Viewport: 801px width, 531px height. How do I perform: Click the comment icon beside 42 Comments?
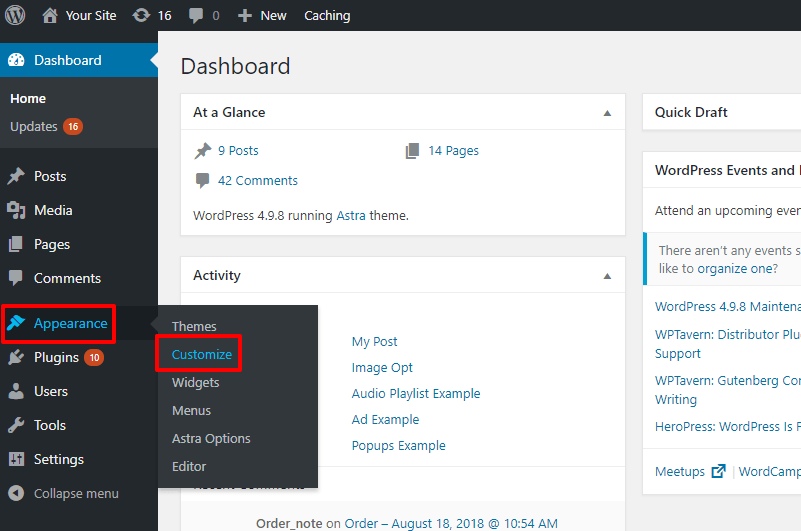point(202,180)
